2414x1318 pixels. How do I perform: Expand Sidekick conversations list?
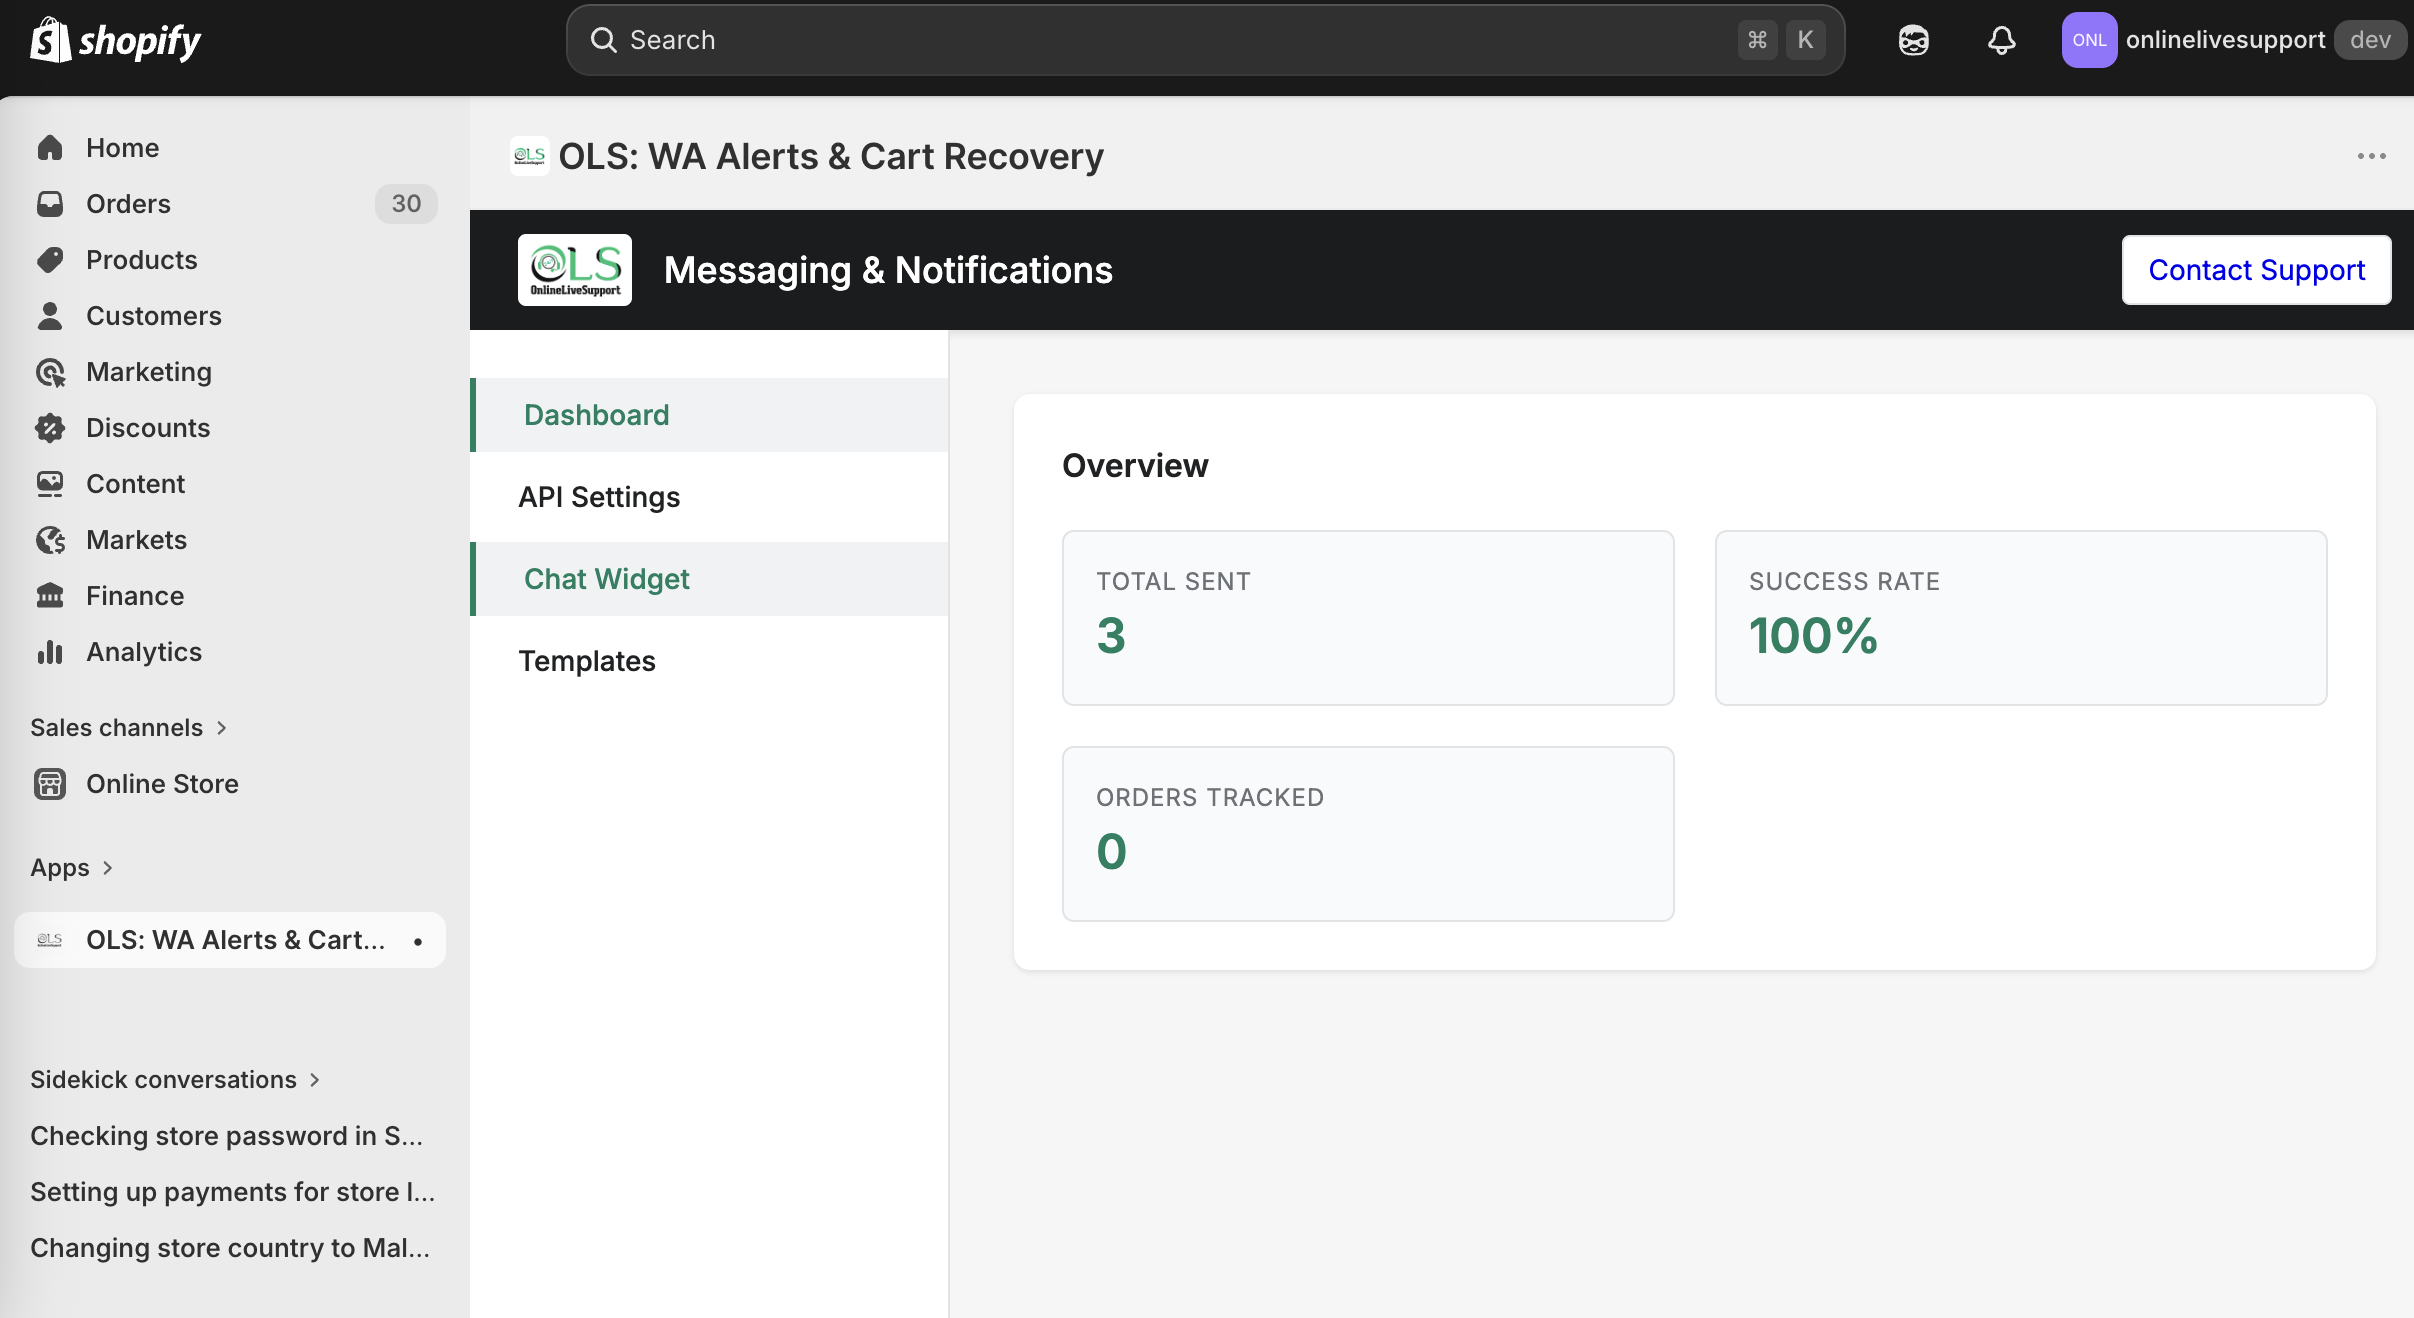coord(175,1080)
